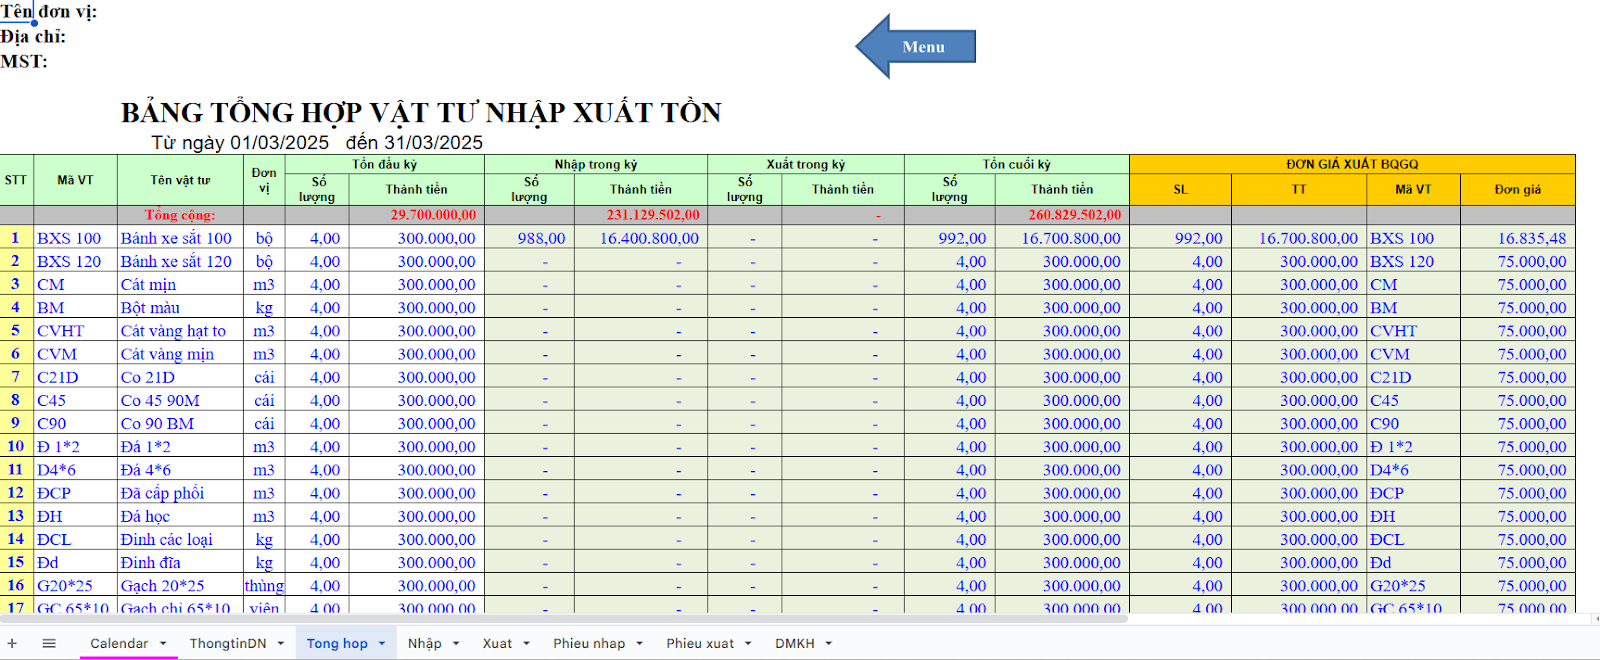Select total 231.129.502,00 cell
This screenshot has height=660, width=1600.
point(641,215)
